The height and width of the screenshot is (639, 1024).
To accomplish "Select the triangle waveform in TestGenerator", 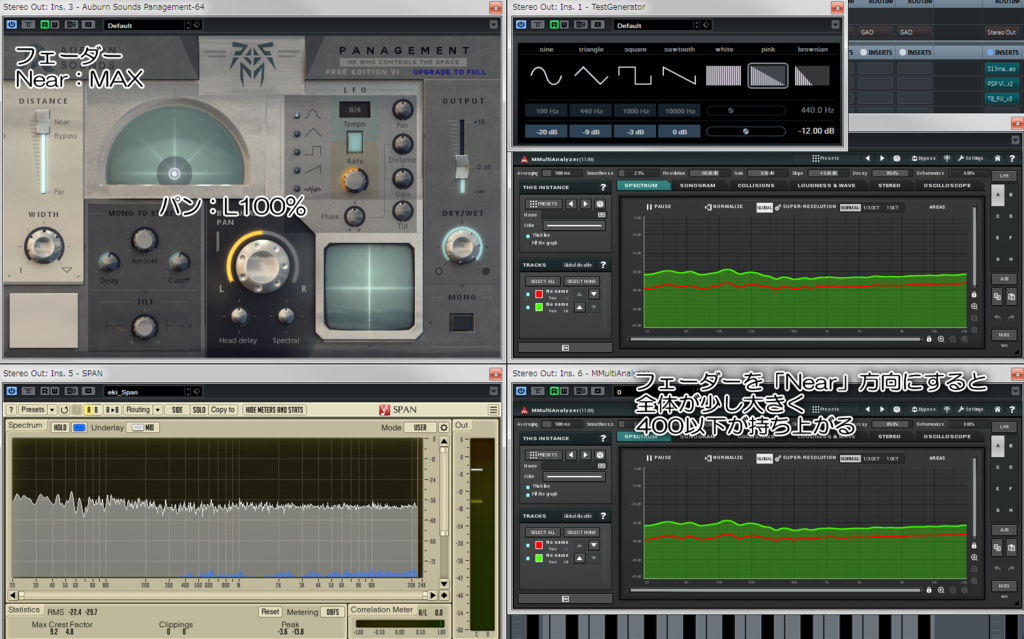I will [591, 76].
